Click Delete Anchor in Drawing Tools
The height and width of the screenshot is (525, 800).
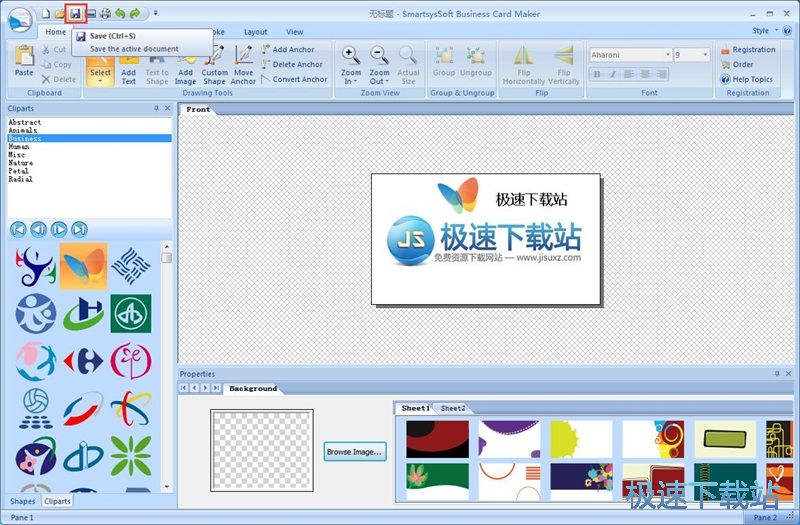(292, 64)
